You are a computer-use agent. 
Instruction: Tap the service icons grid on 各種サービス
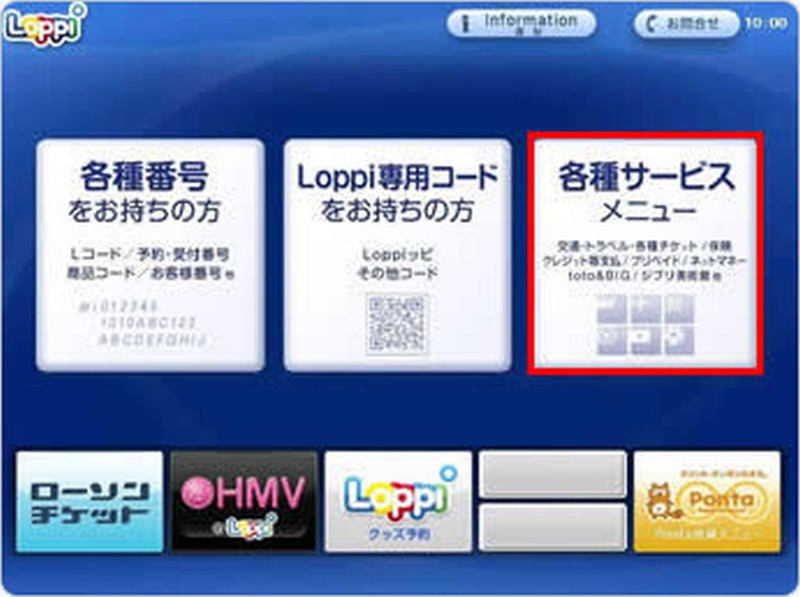(645, 325)
